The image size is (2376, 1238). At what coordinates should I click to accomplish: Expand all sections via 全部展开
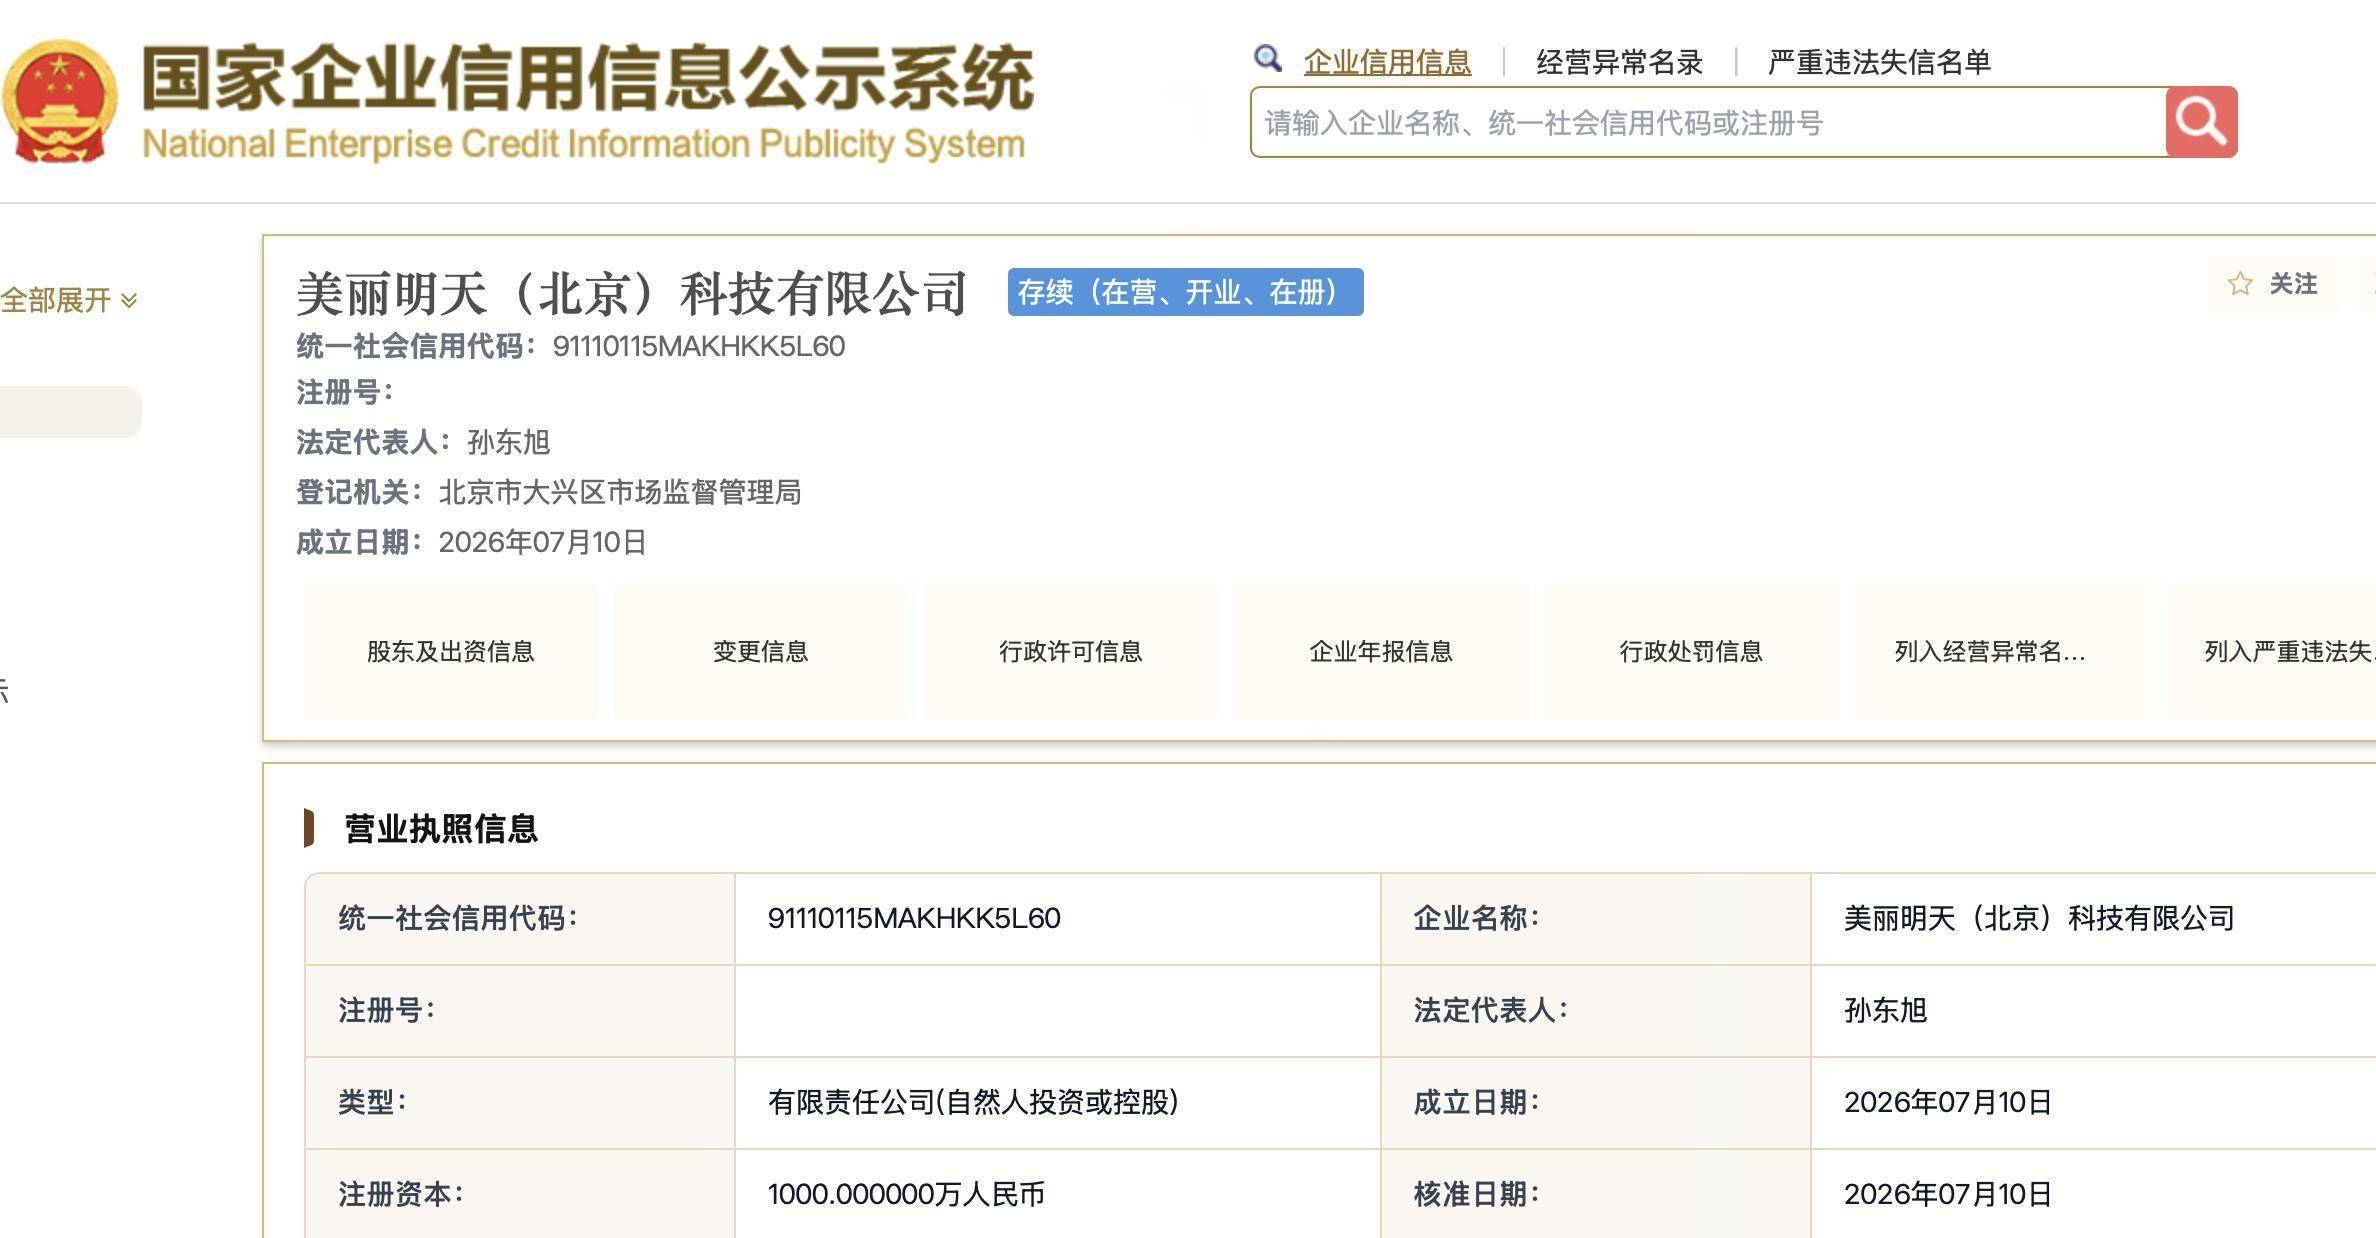[x=69, y=300]
